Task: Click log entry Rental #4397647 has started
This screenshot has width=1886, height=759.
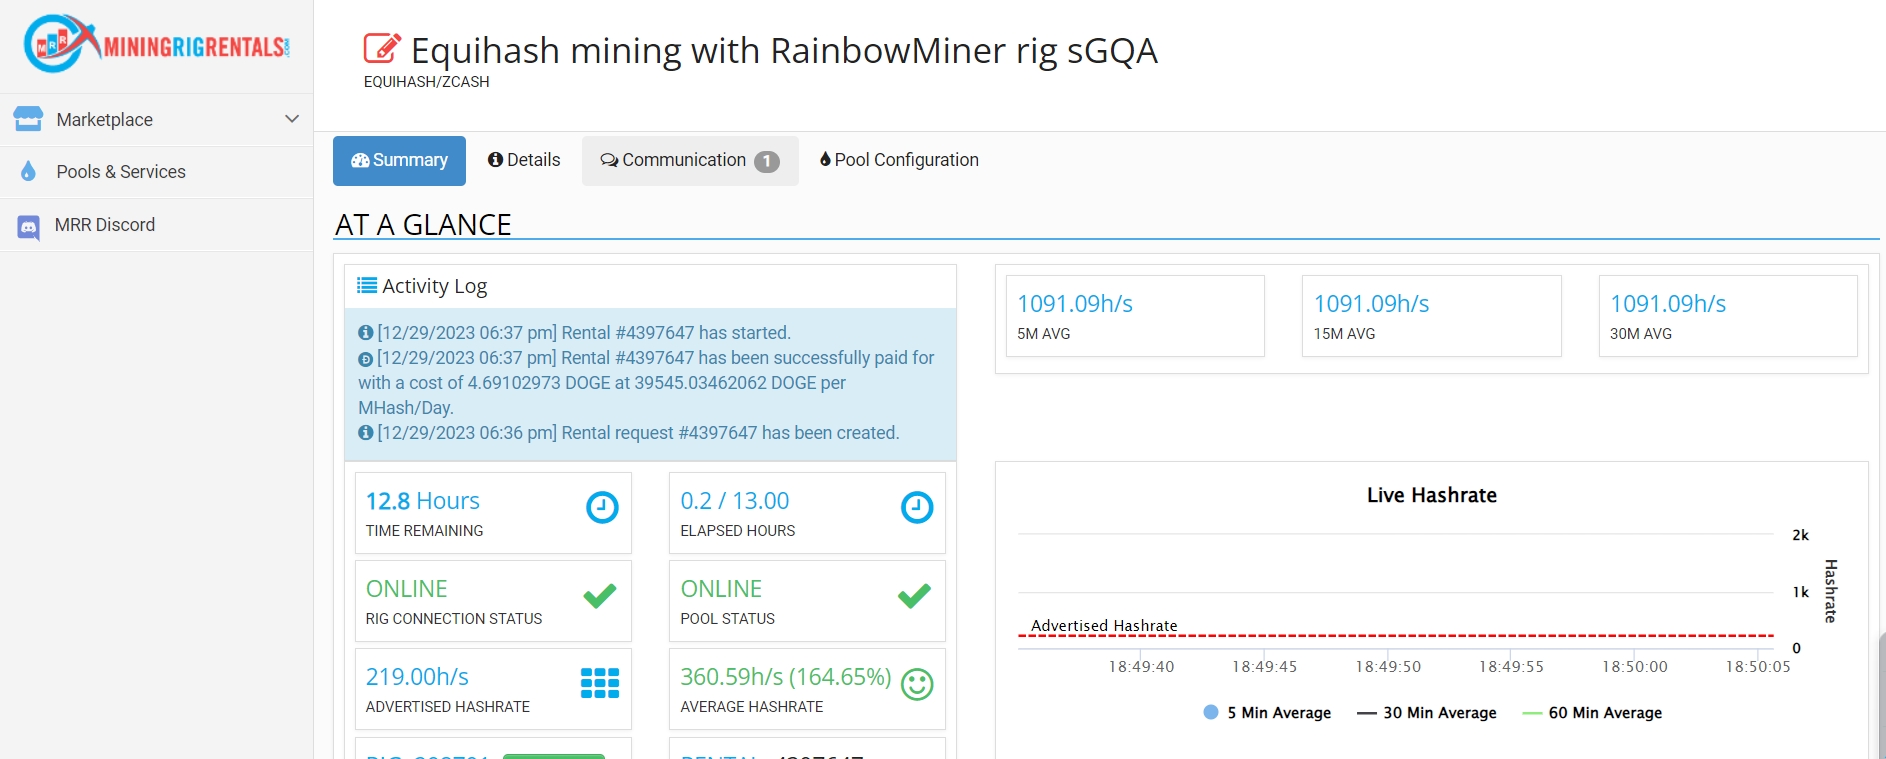Action: pyautogui.click(x=584, y=333)
